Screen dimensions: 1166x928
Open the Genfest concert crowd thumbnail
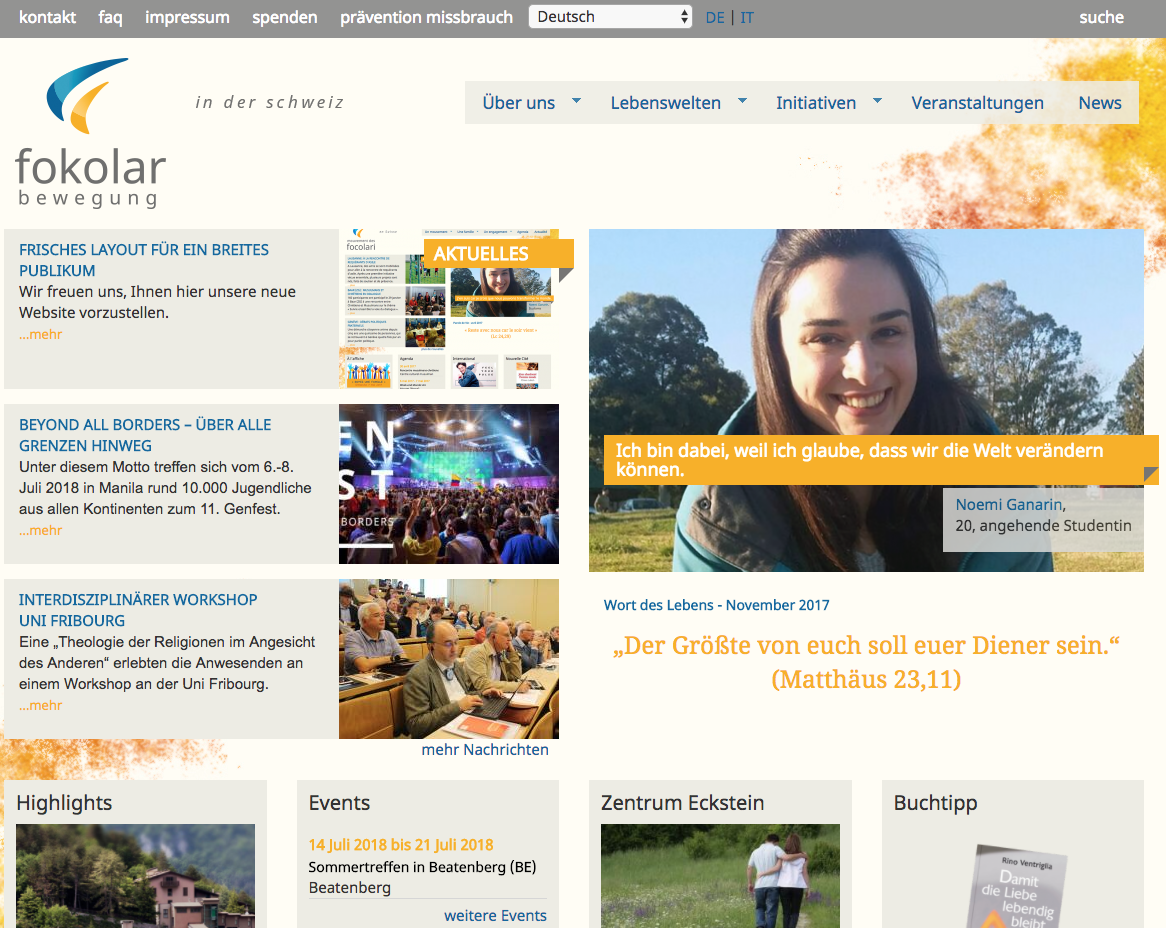pyautogui.click(x=449, y=484)
